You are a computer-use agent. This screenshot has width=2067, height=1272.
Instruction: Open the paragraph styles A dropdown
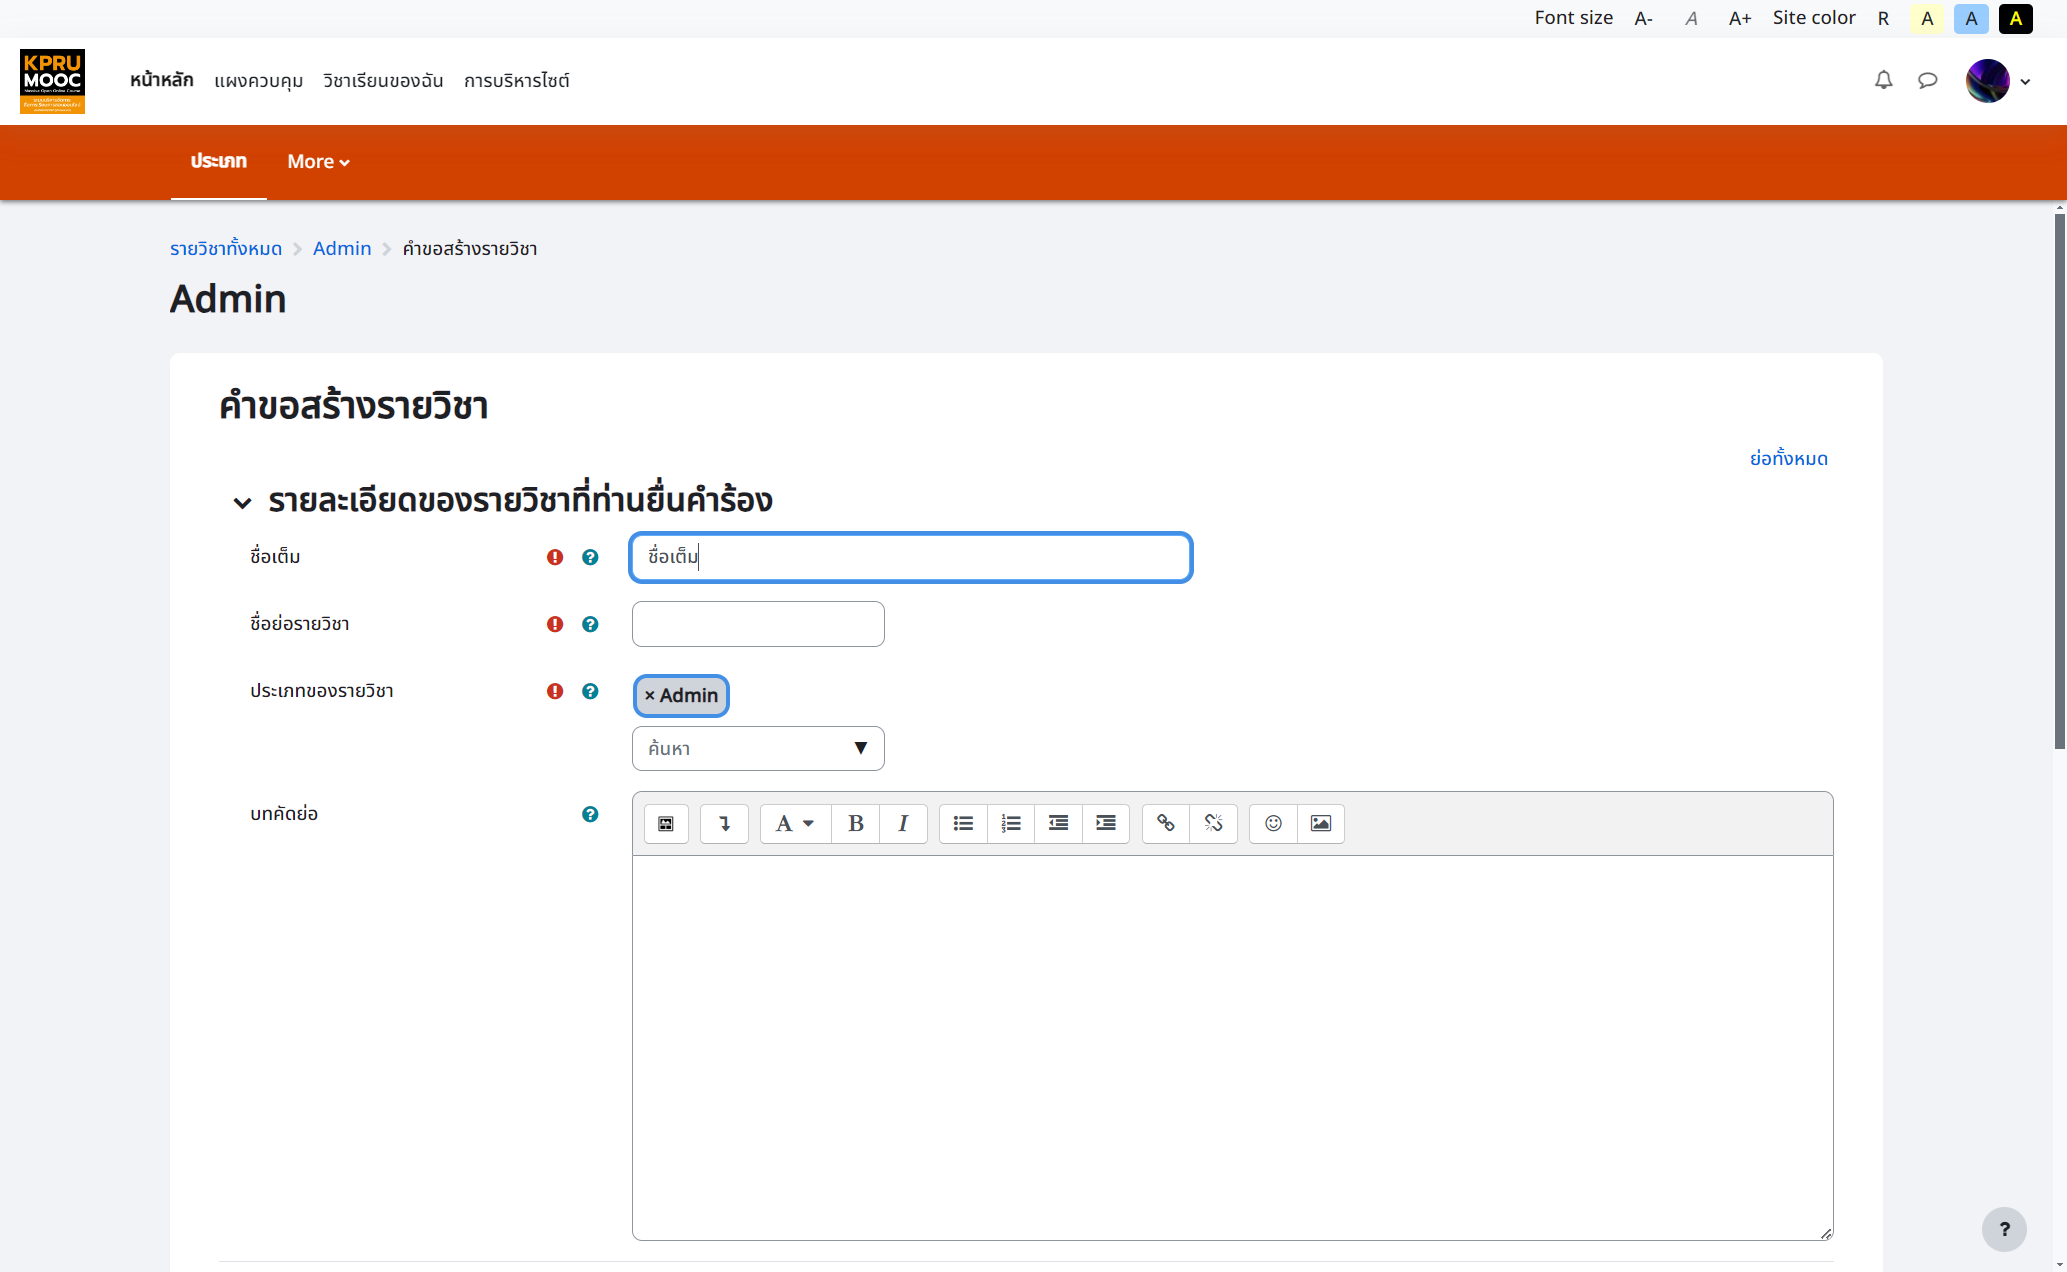click(x=795, y=823)
